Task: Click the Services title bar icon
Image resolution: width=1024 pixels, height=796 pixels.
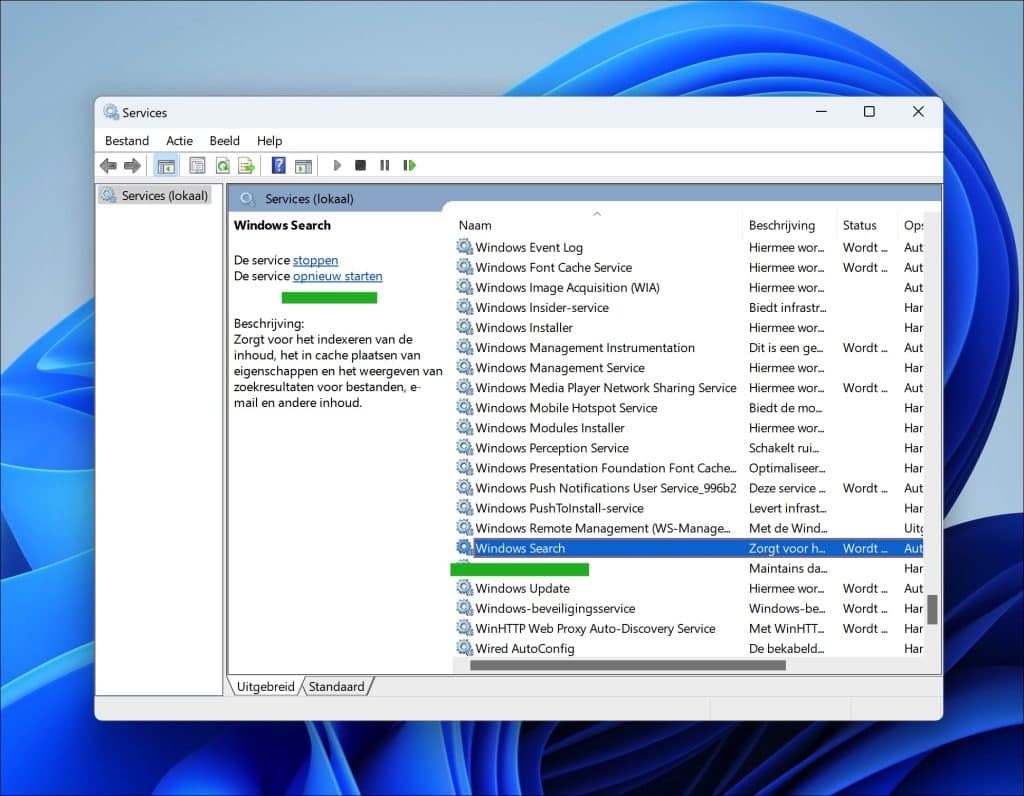Action: pos(111,112)
